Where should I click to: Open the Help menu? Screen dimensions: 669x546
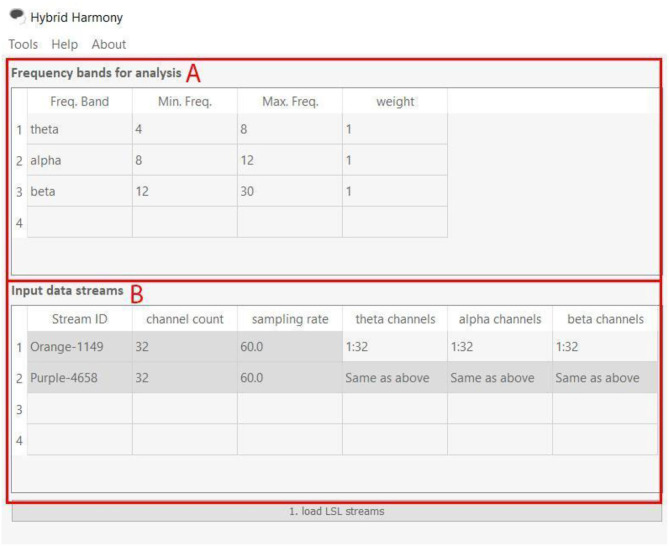64,44
